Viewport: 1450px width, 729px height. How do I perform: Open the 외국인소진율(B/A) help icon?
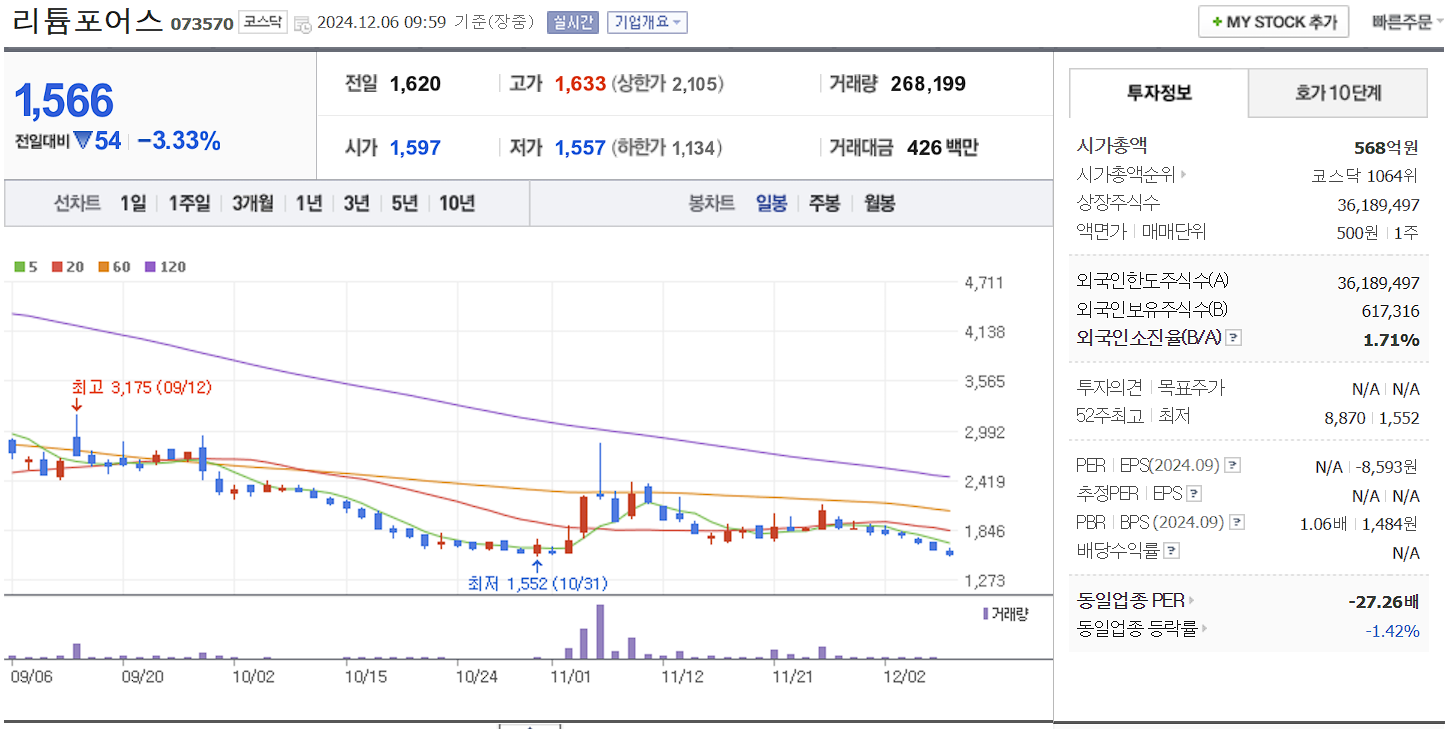[x=1234, y=339]
